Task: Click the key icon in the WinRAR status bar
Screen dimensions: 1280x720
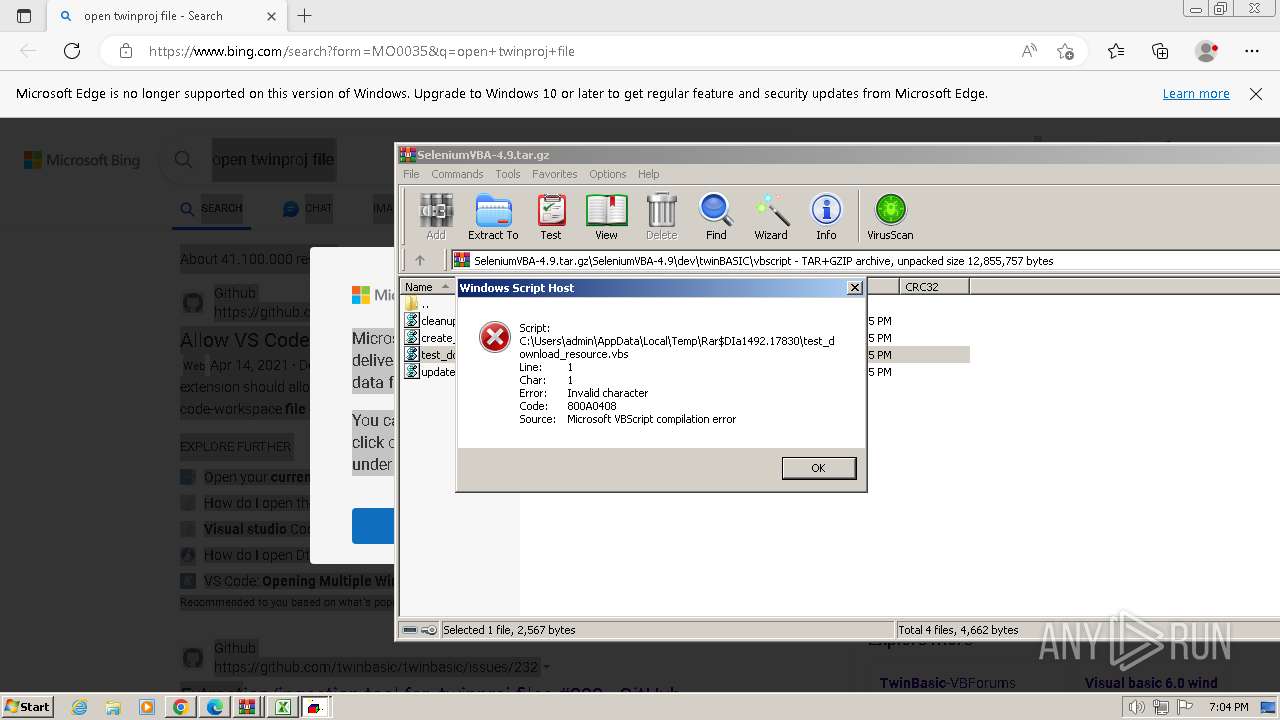Action: click(429, 630)
